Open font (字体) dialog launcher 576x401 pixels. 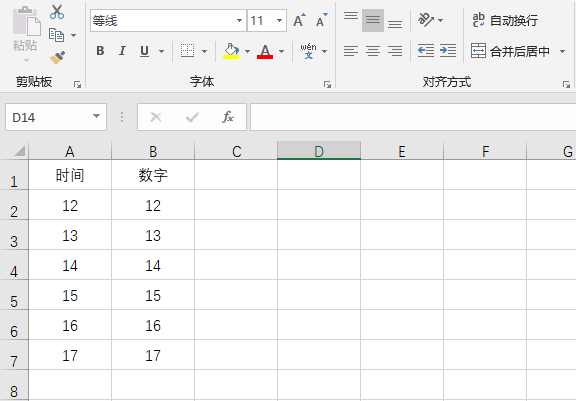point(327,84)
